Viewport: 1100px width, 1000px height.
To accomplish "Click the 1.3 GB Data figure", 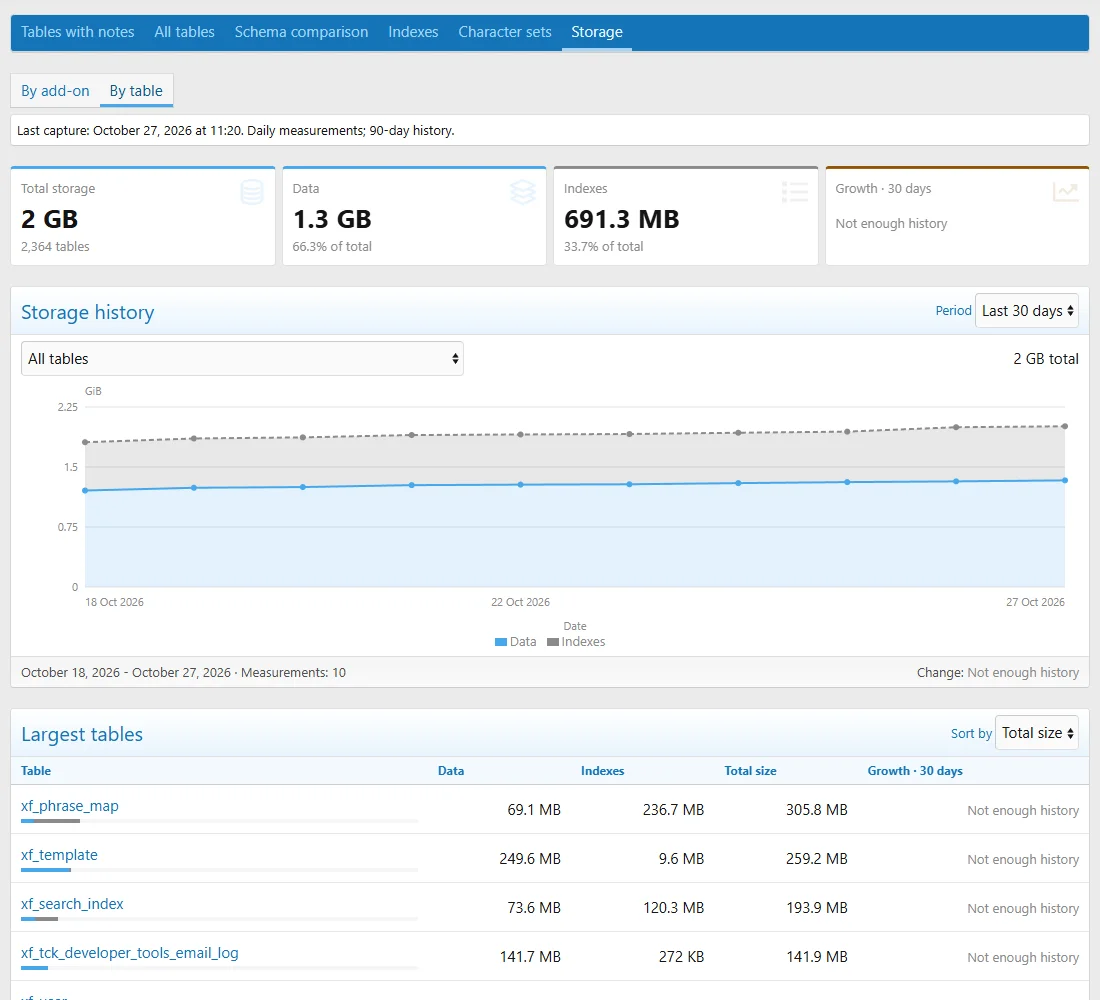I will (x=332, y=219).
